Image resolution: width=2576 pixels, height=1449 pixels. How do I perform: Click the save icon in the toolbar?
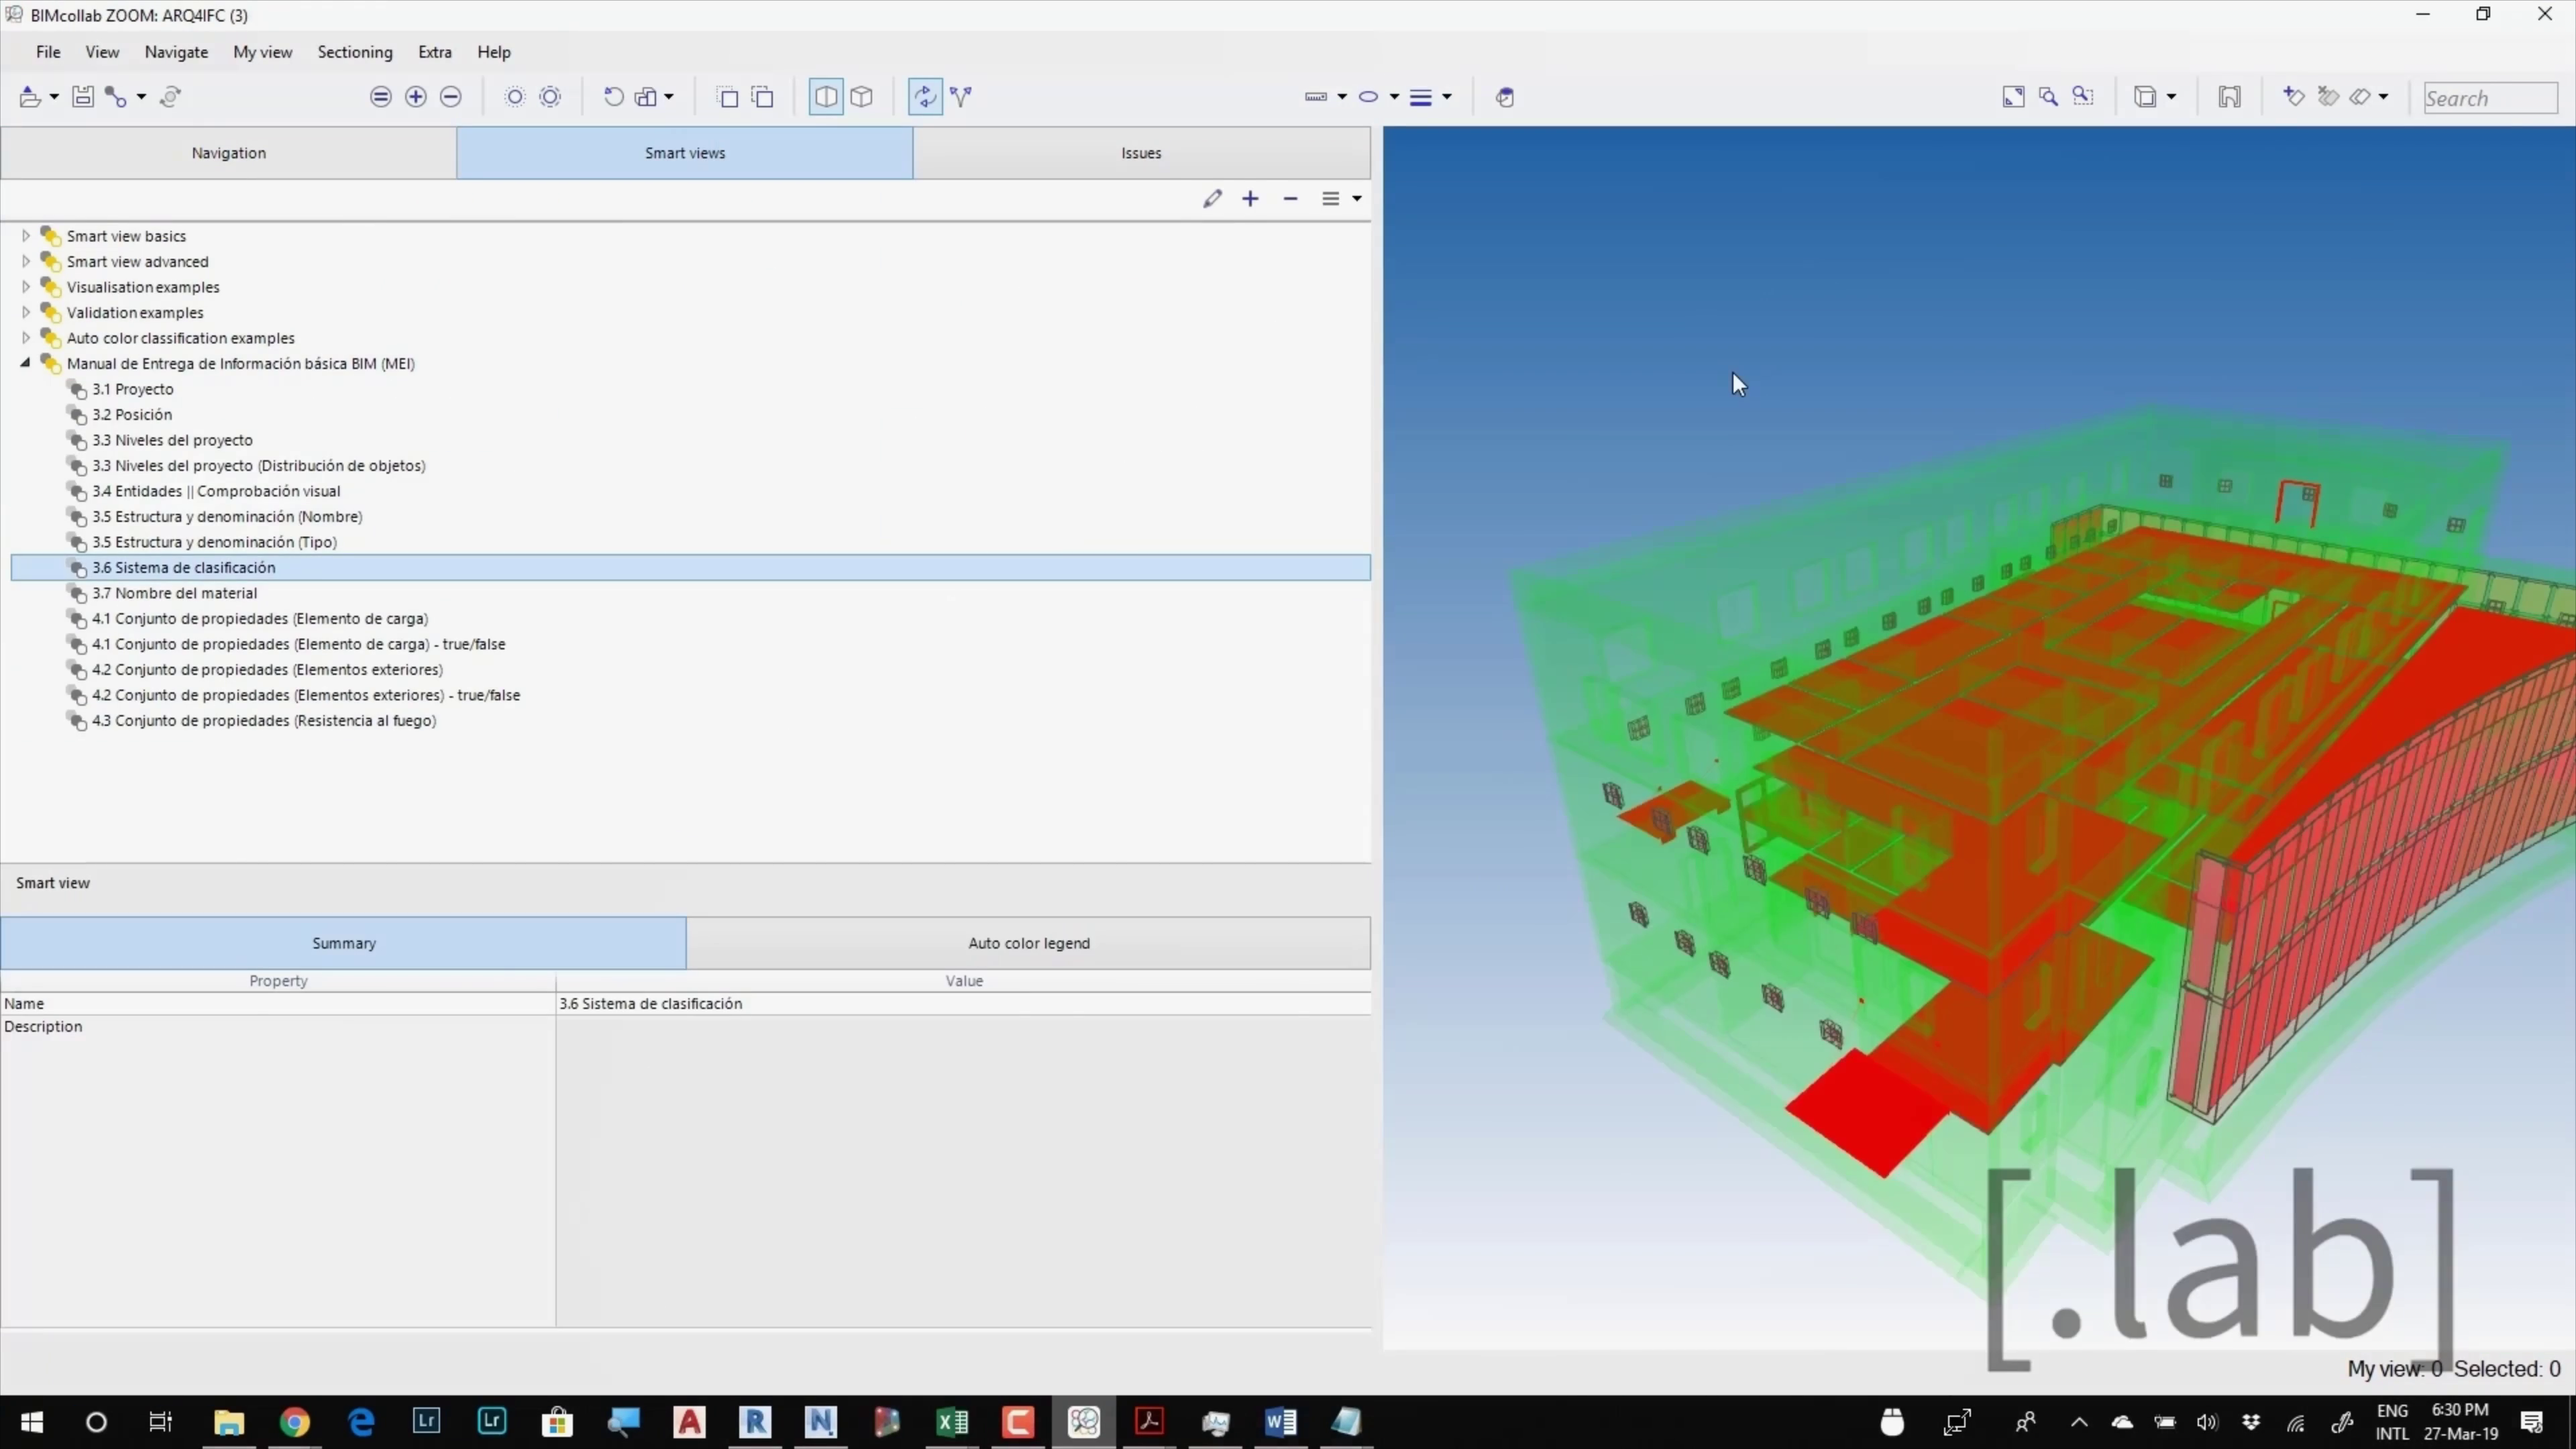[83, 97]
